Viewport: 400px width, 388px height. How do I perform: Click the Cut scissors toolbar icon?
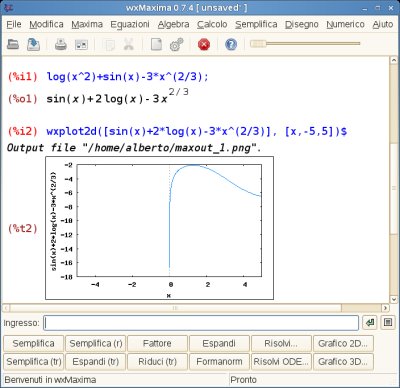point(129,44)
